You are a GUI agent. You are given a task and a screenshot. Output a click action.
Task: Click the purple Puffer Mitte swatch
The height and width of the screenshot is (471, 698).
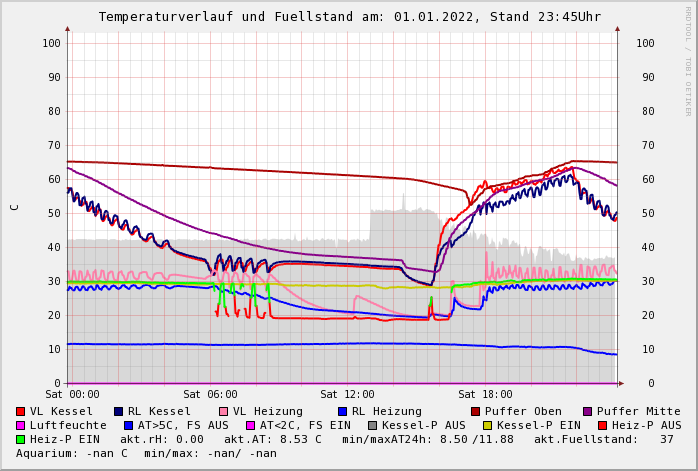(x=588, y=411)
